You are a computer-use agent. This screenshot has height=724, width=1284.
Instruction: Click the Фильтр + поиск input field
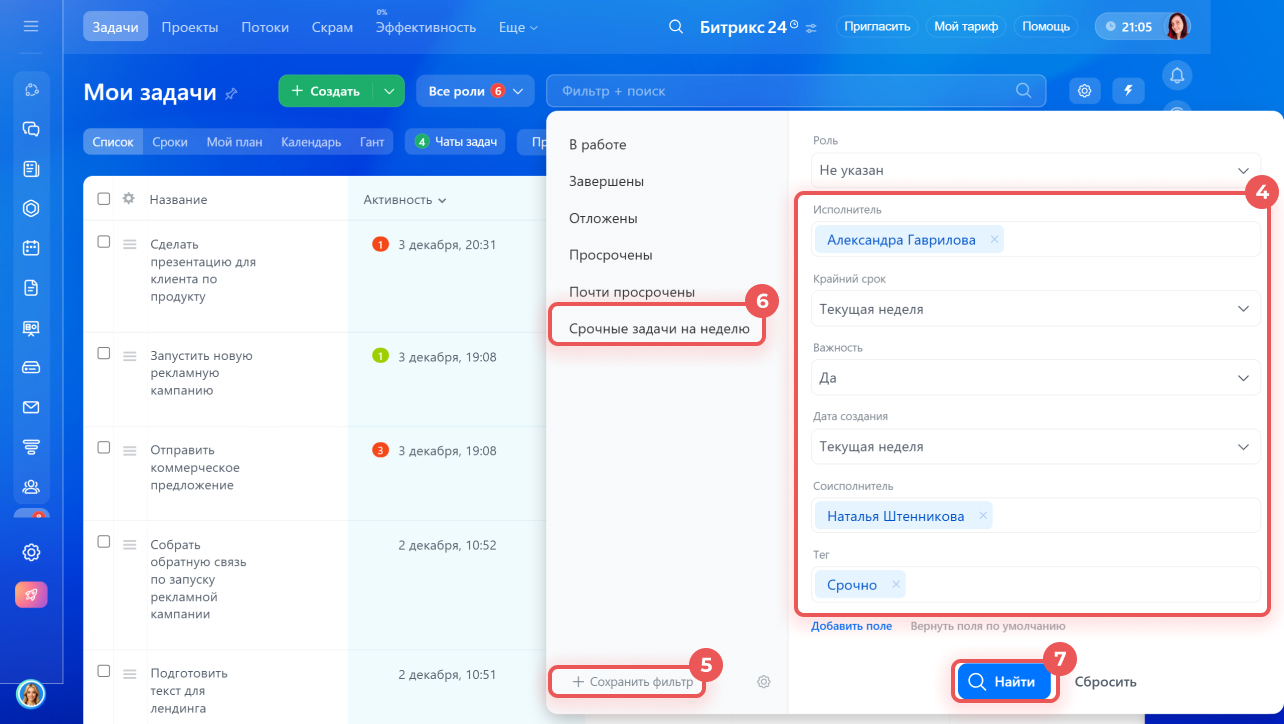point(780,91)
